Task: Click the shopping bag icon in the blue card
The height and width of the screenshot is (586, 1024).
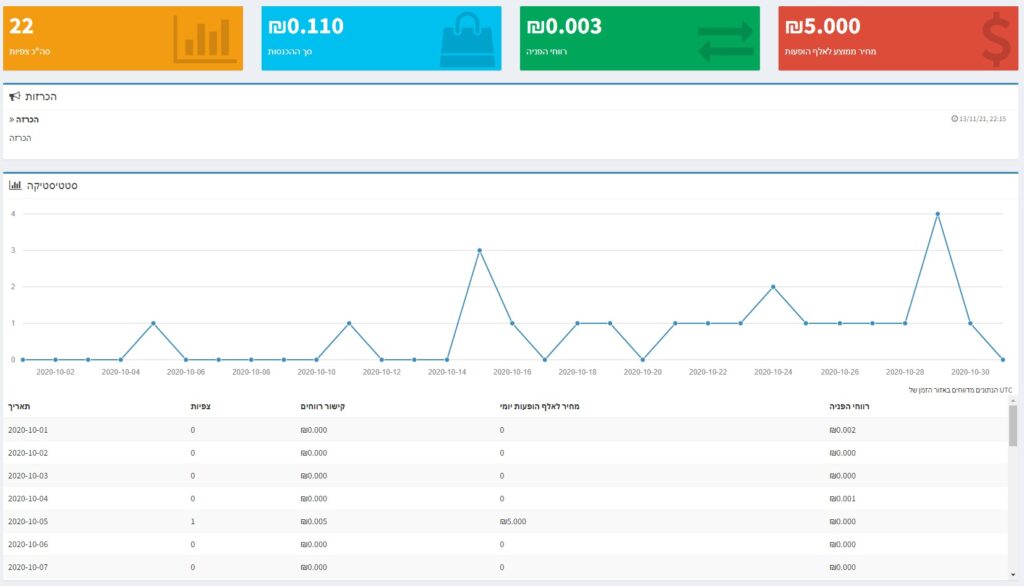Action: [x=466, y=40]
